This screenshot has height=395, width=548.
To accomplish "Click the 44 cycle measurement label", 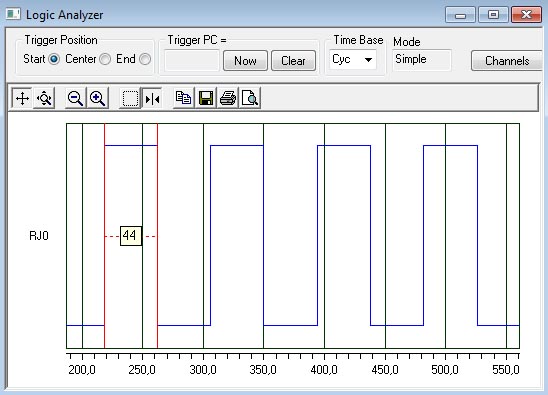I will [x=131, y=236].
